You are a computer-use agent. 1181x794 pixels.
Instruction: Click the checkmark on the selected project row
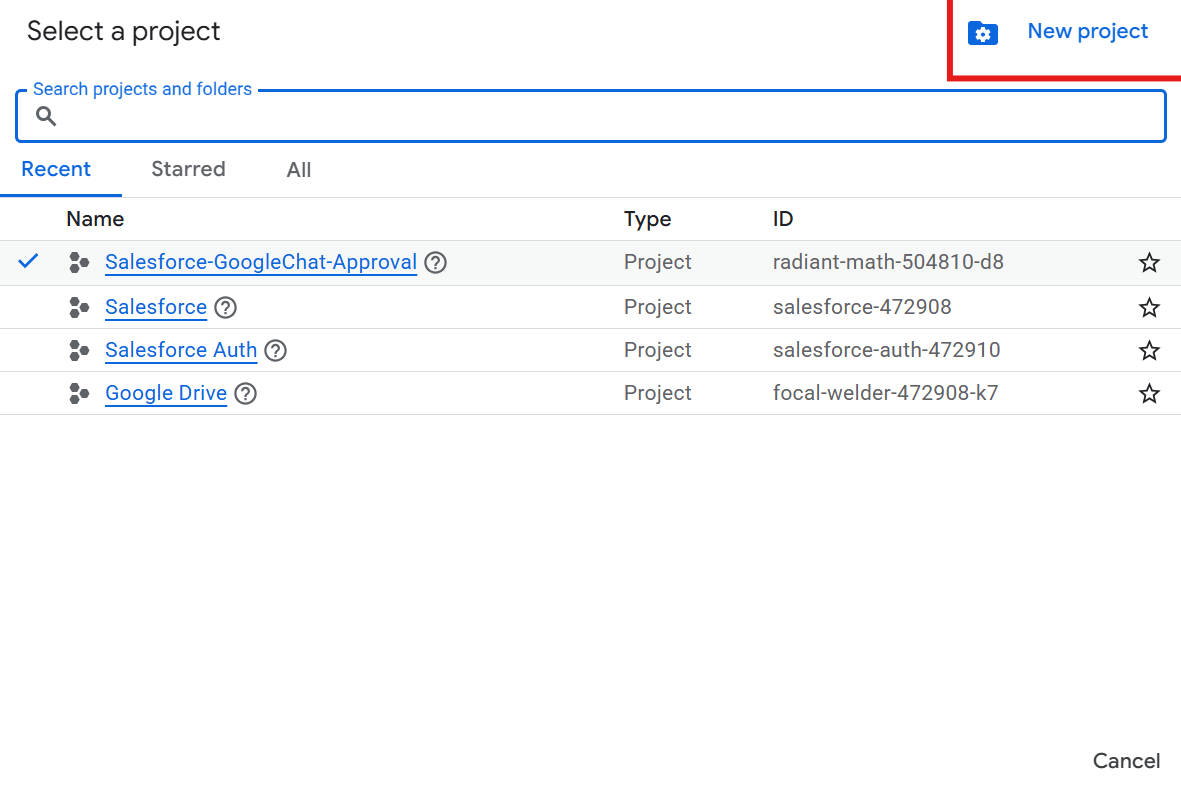(x=29, y=261)
